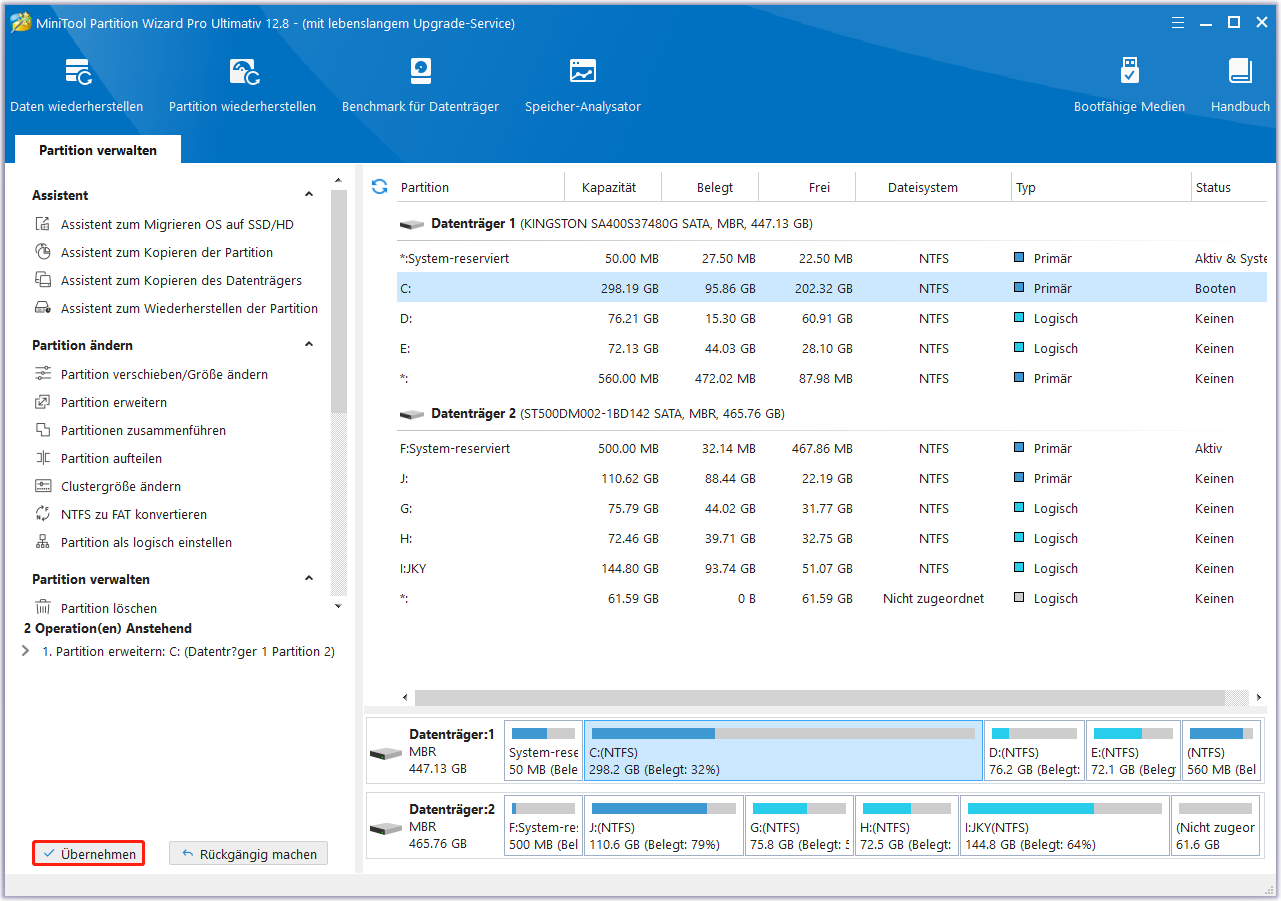Choose NTFS zu FAT konvertieren
The height and width of the screenshot is (901, 1281).
(x=121, y=515)
